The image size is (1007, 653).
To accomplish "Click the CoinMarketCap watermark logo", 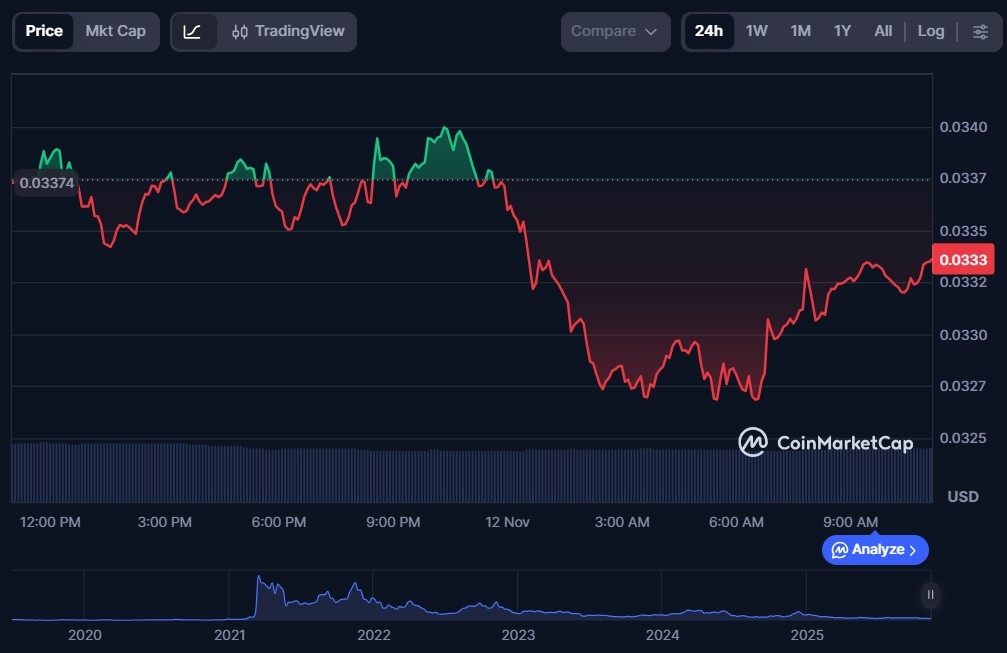I will tap(825, 442).
